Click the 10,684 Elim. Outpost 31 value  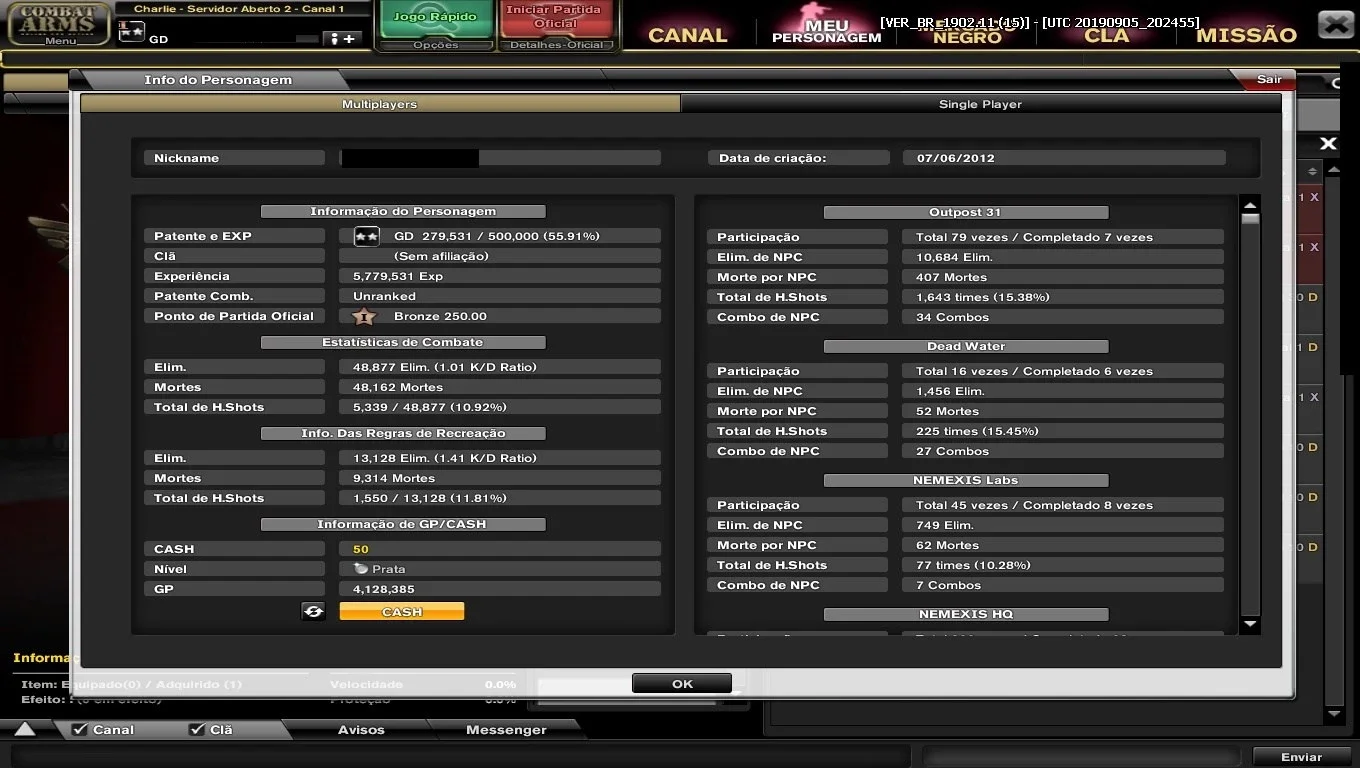click(1063, 257)
